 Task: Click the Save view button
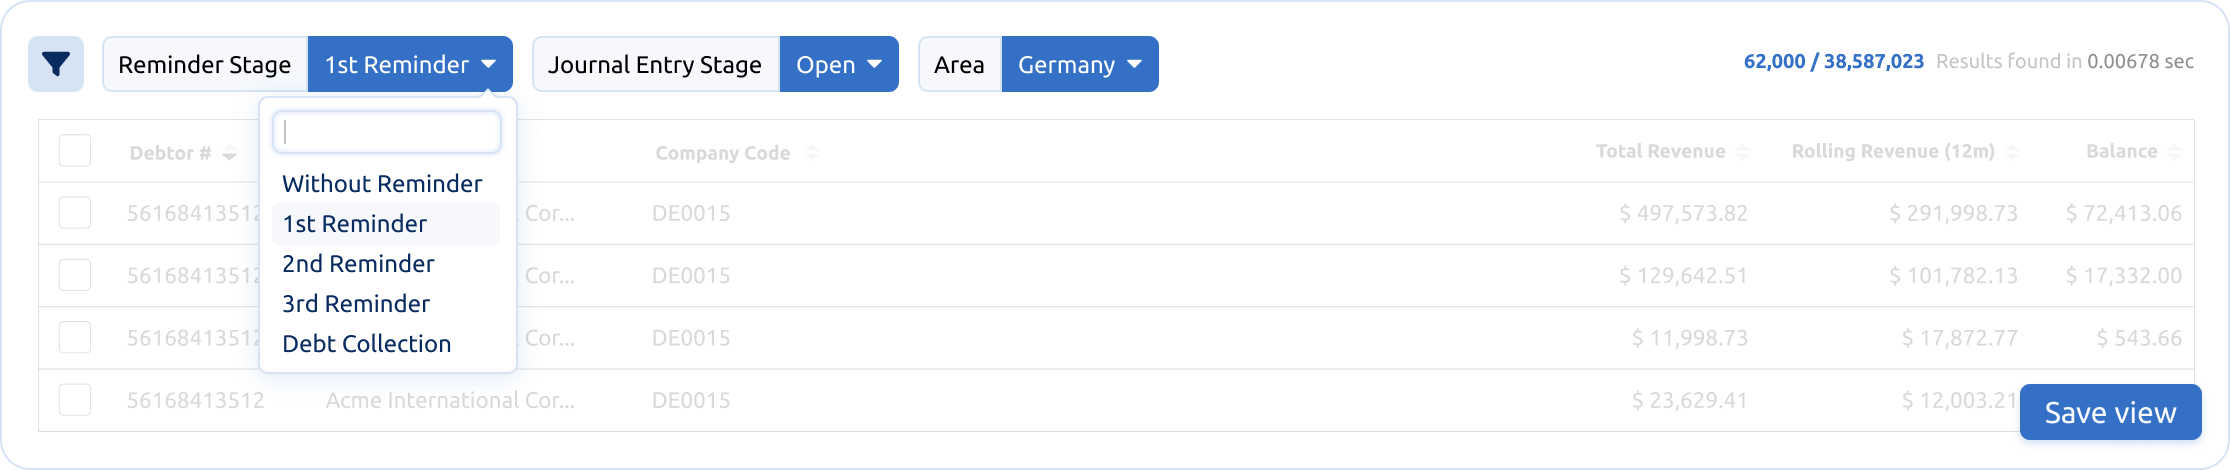2110,412
